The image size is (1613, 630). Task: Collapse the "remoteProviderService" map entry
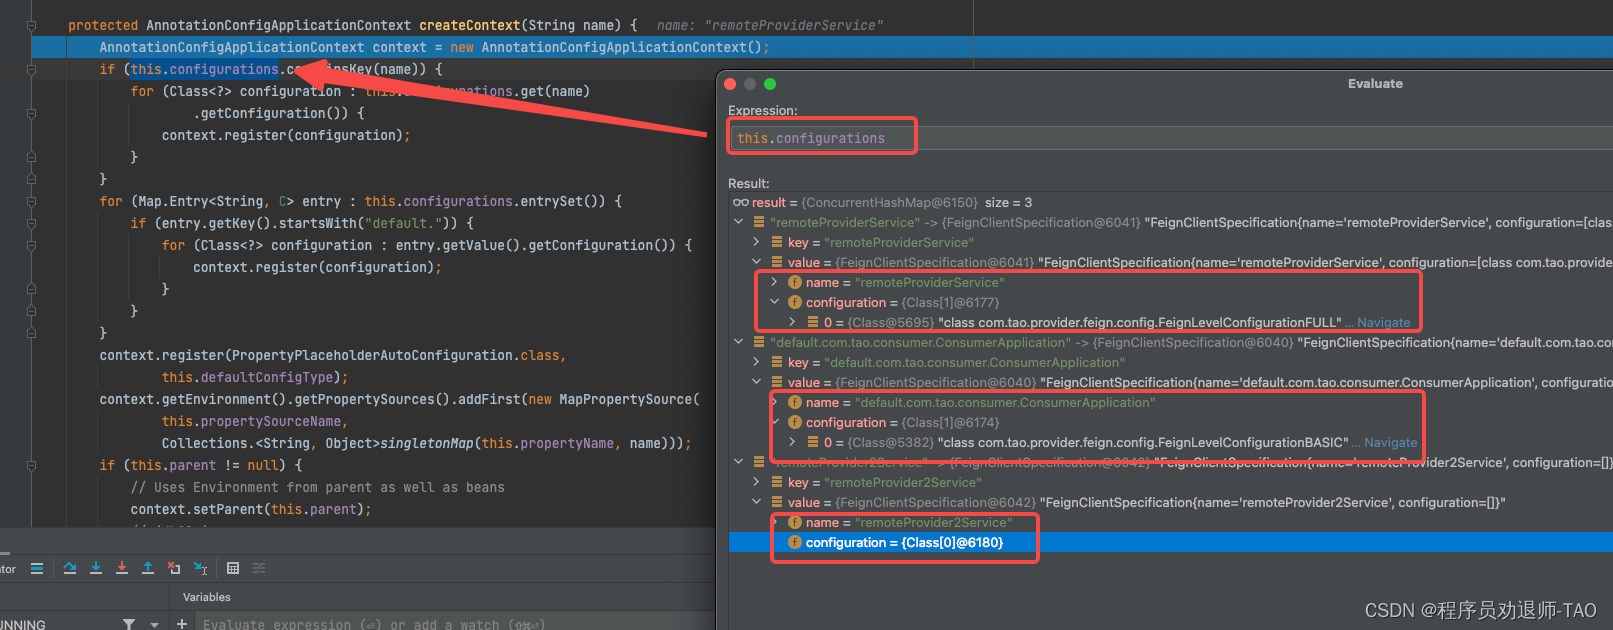tap(739, 222)
